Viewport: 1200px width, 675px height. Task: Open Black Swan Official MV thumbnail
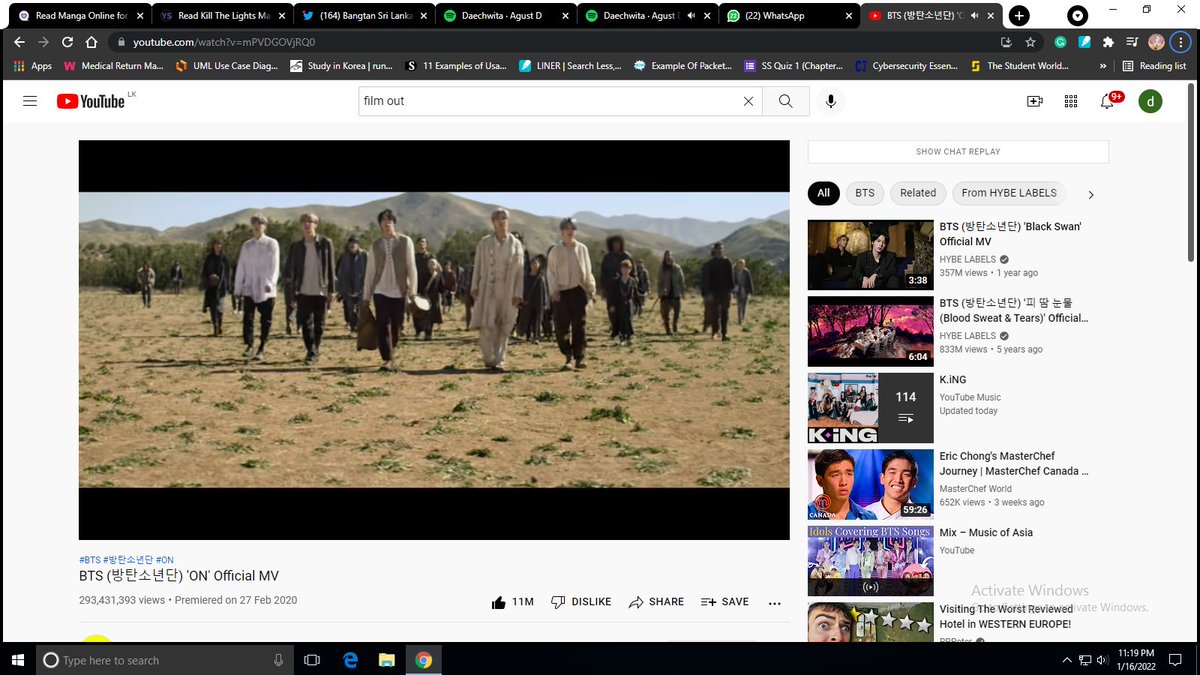(870, 255)
